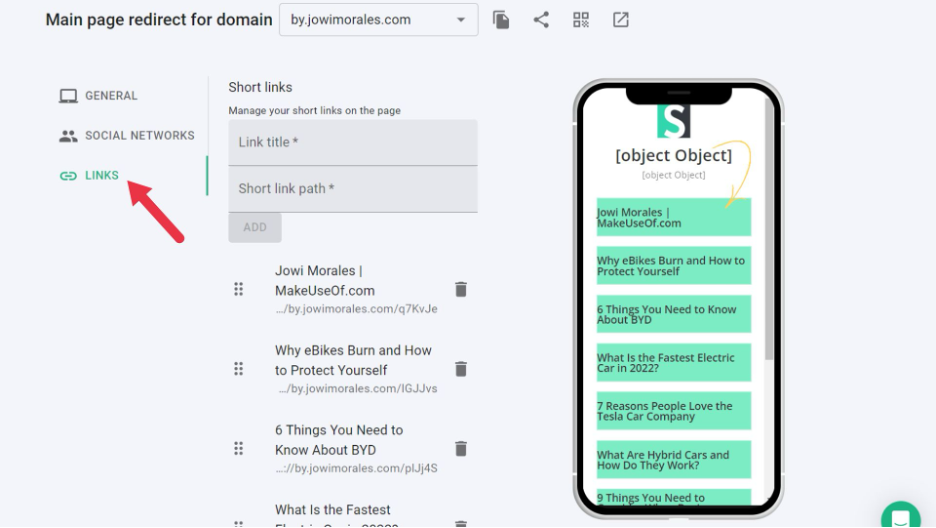
Task: Open the green chat widget icon
Action: (900, 516)
